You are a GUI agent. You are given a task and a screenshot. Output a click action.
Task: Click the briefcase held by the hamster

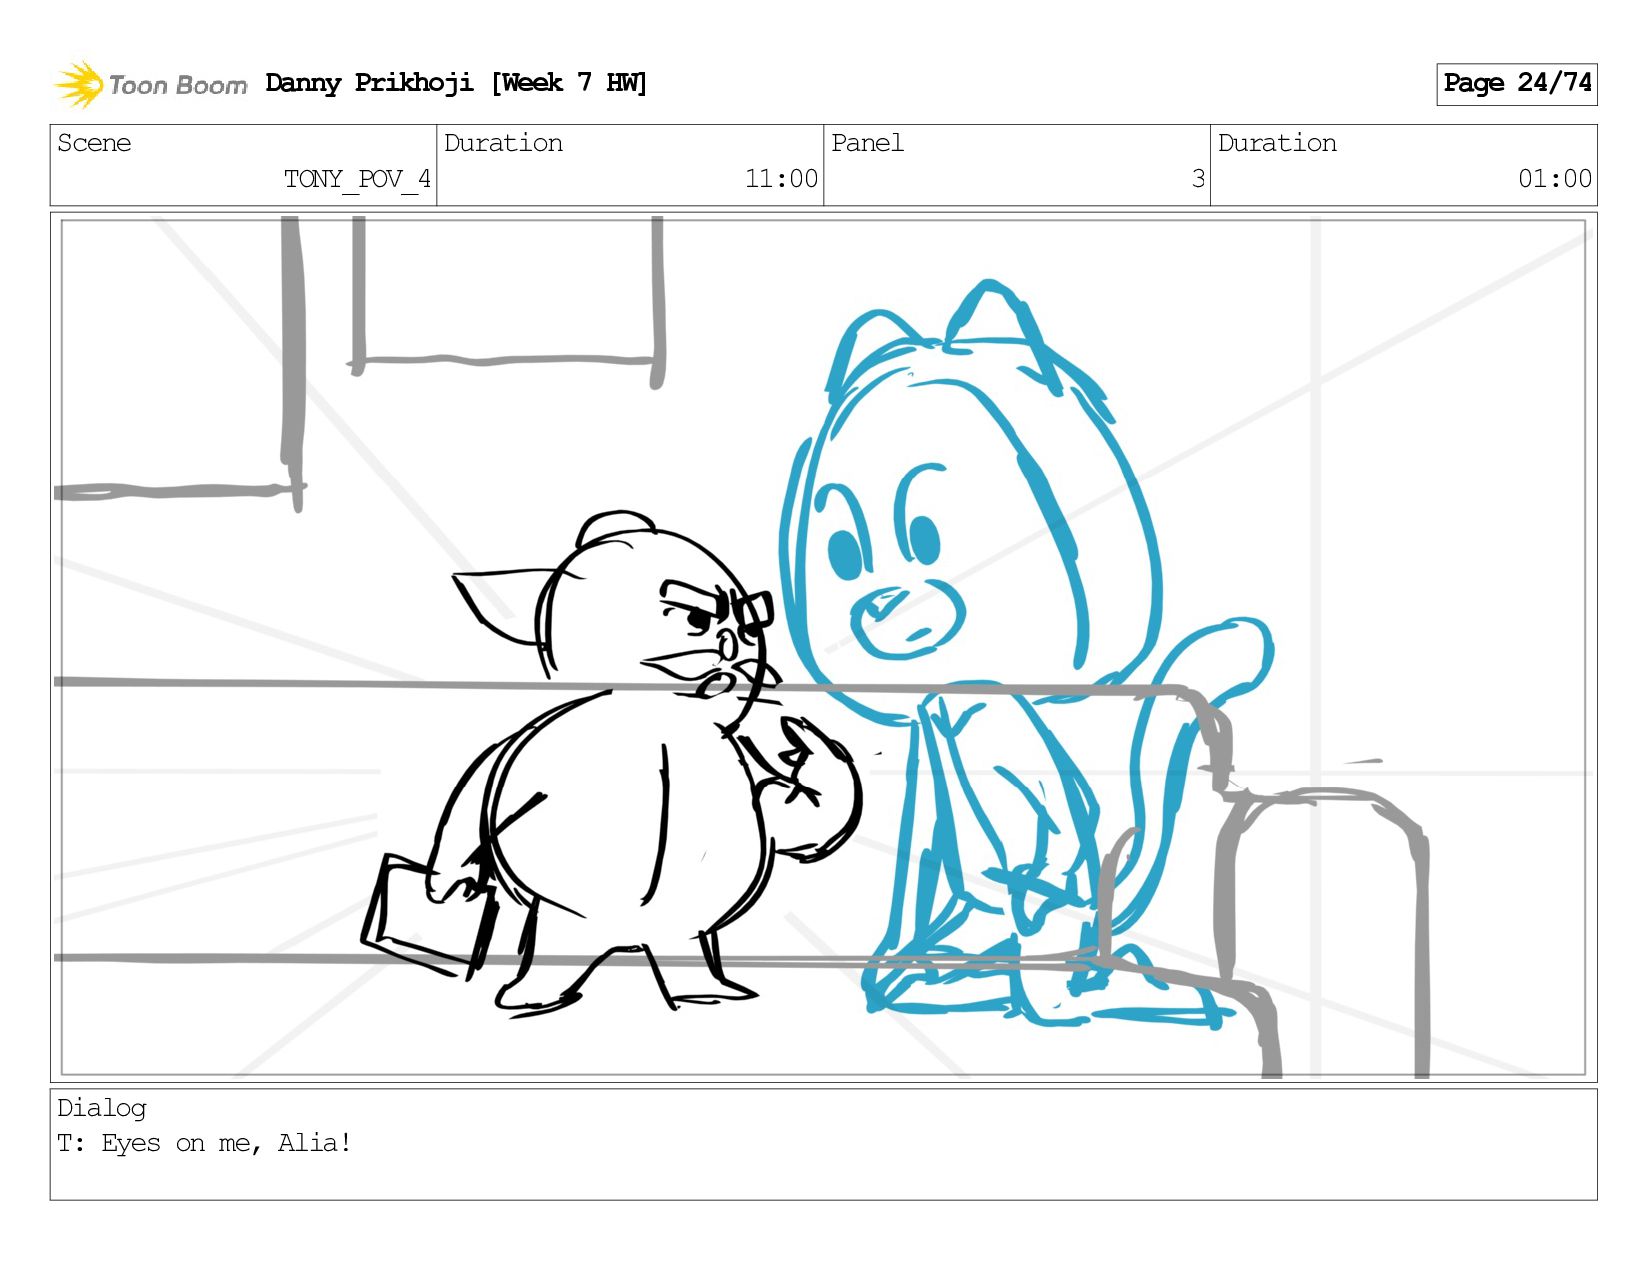pos(428,915)
